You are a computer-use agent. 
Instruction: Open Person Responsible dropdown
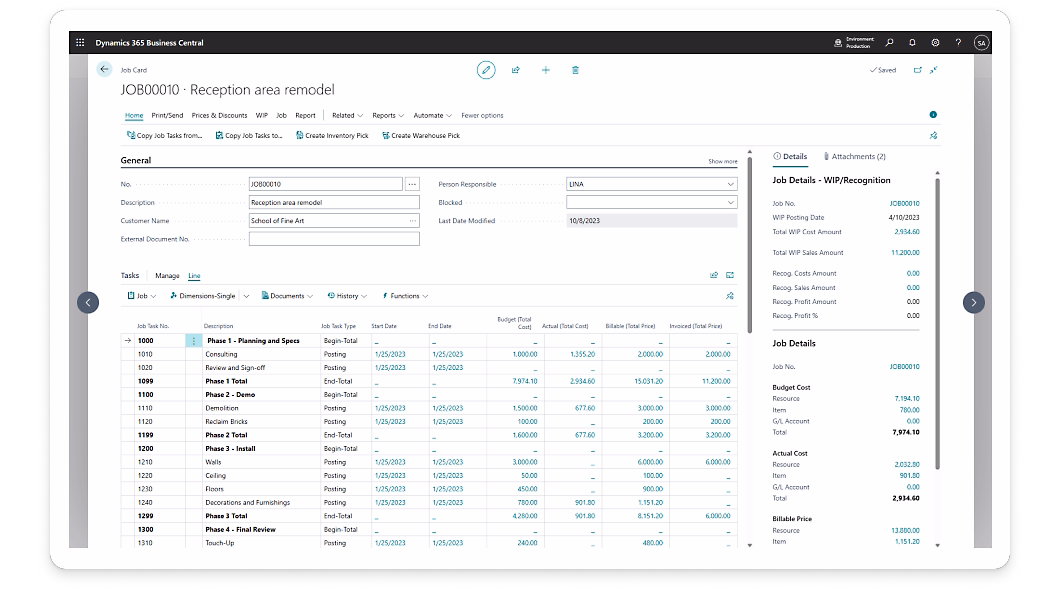point(730,184)
